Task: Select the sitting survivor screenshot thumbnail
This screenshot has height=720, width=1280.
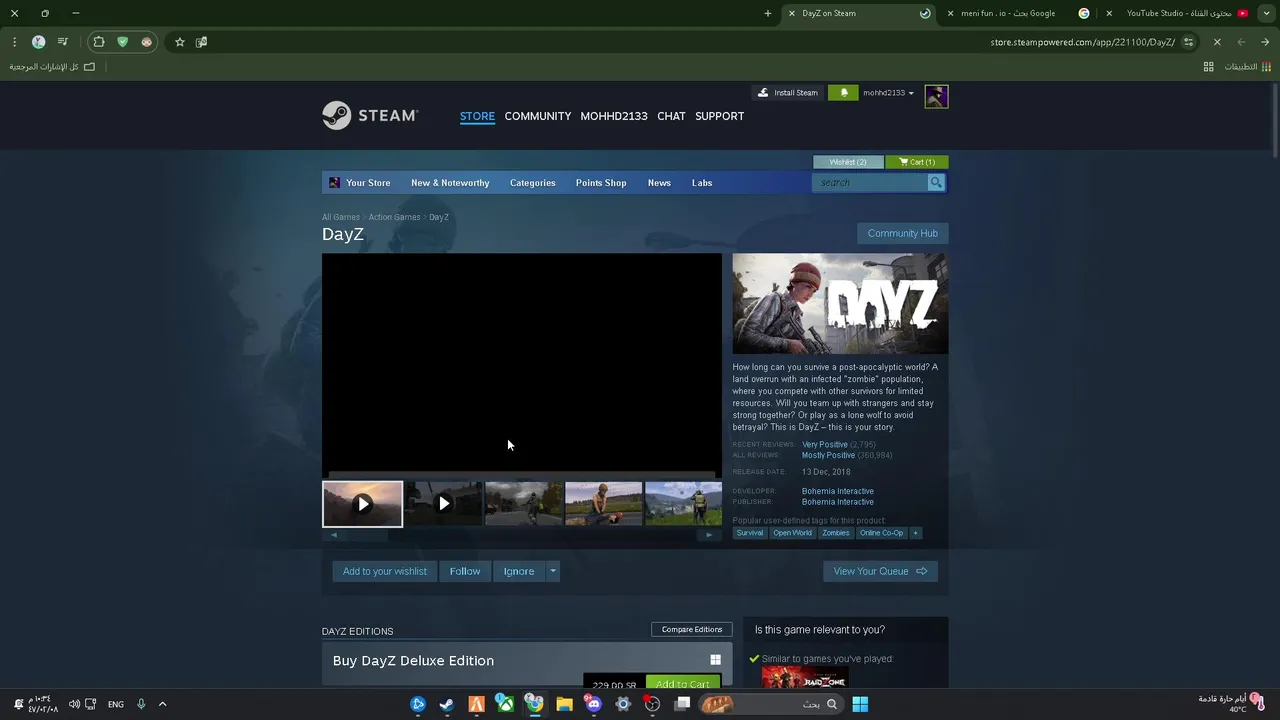Action: coord(604,504)
